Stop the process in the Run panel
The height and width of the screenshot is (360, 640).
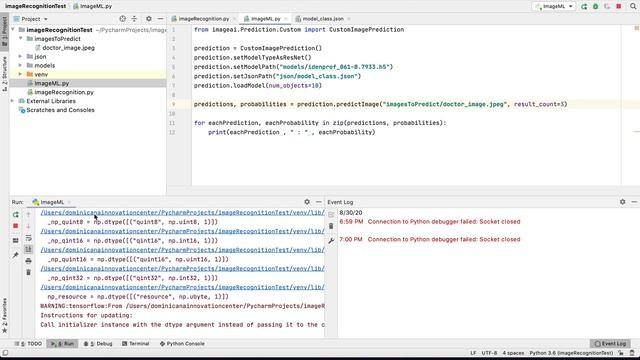click(x=16, y=226)
